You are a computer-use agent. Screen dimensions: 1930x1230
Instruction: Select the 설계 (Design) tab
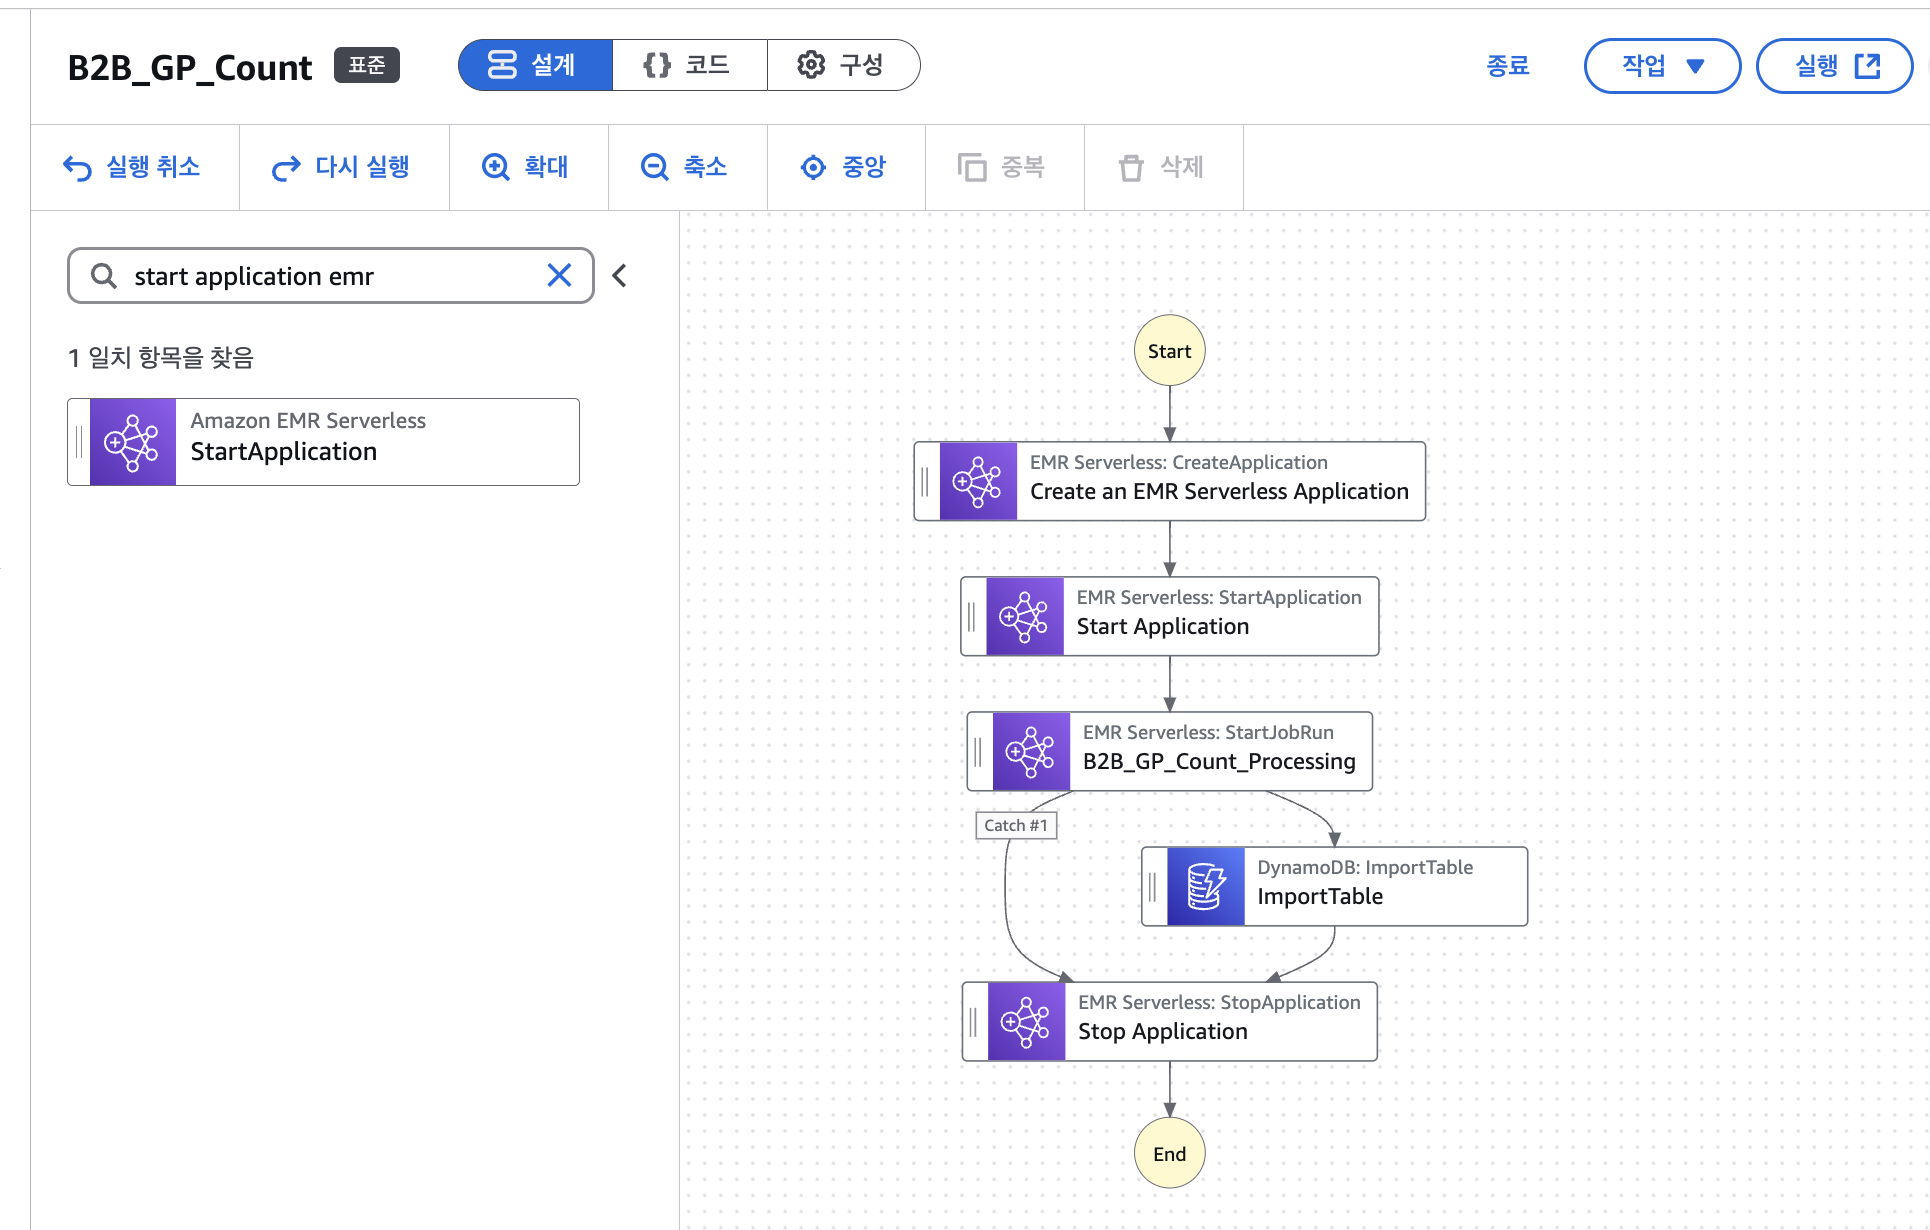535,66
